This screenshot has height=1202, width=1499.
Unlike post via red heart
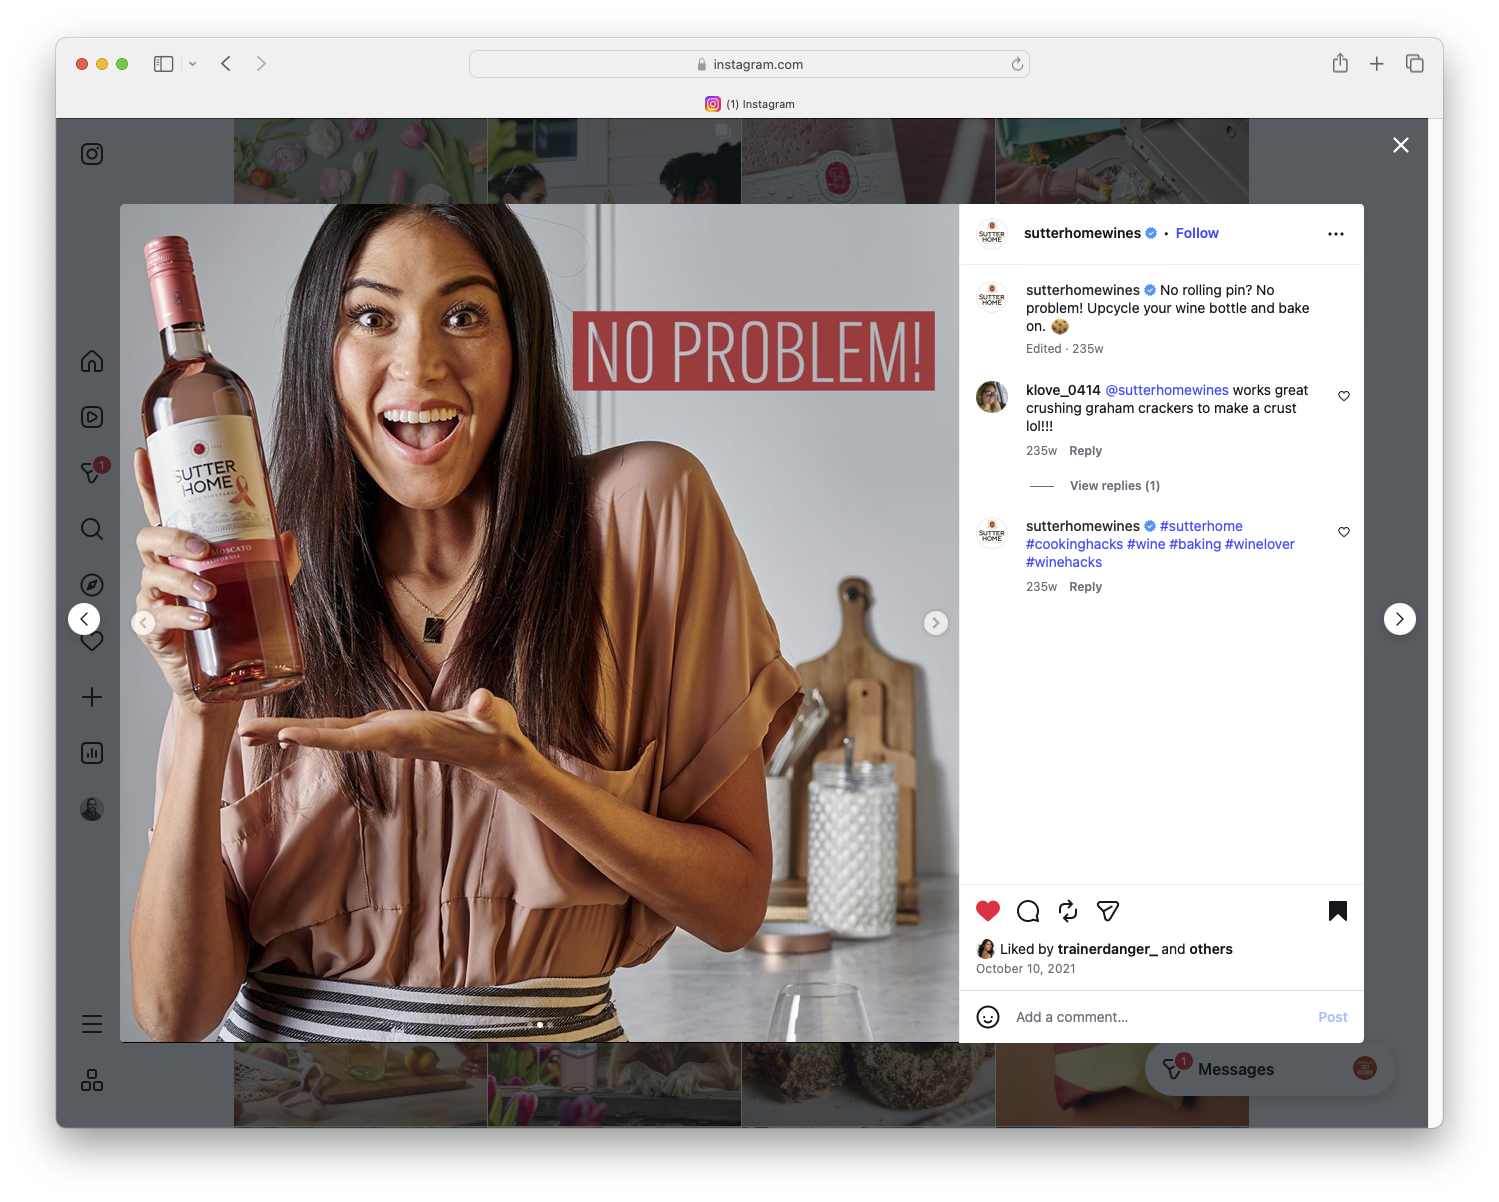click(x=988, y=911)
